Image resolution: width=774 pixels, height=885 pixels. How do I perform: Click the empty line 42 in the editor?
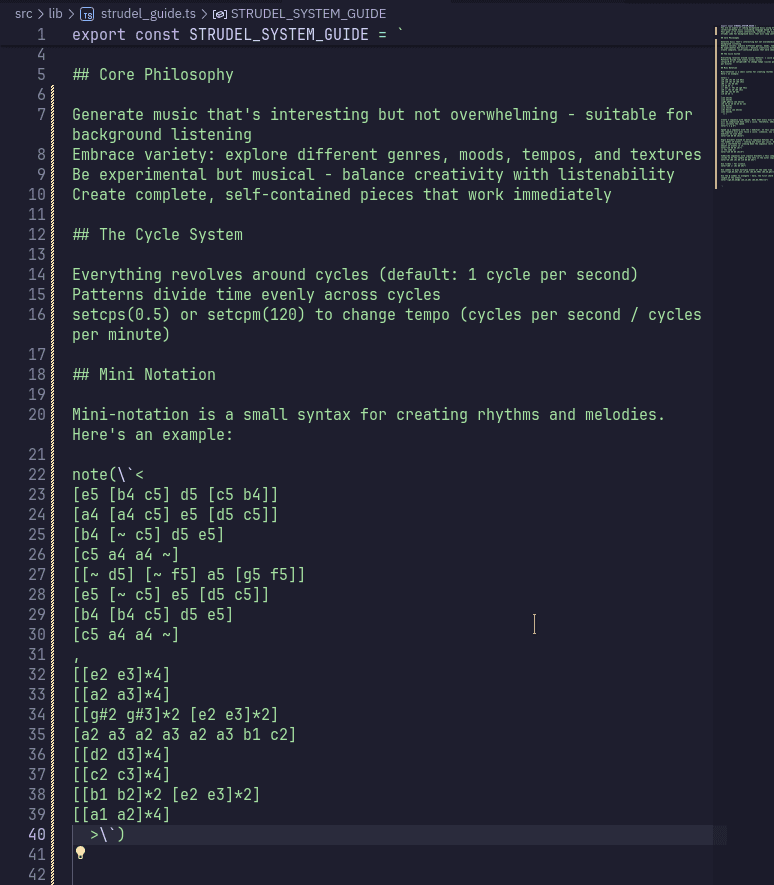click(300, 874)
